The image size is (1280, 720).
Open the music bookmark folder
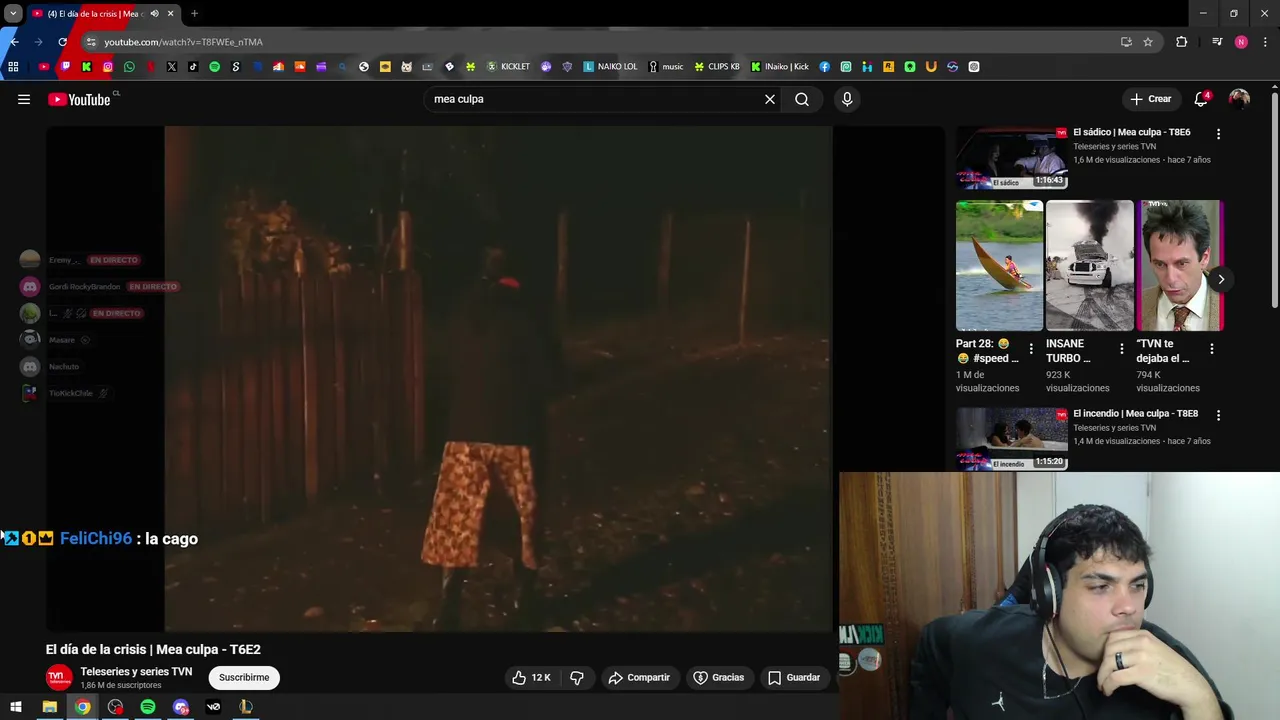tap(666, 67)
